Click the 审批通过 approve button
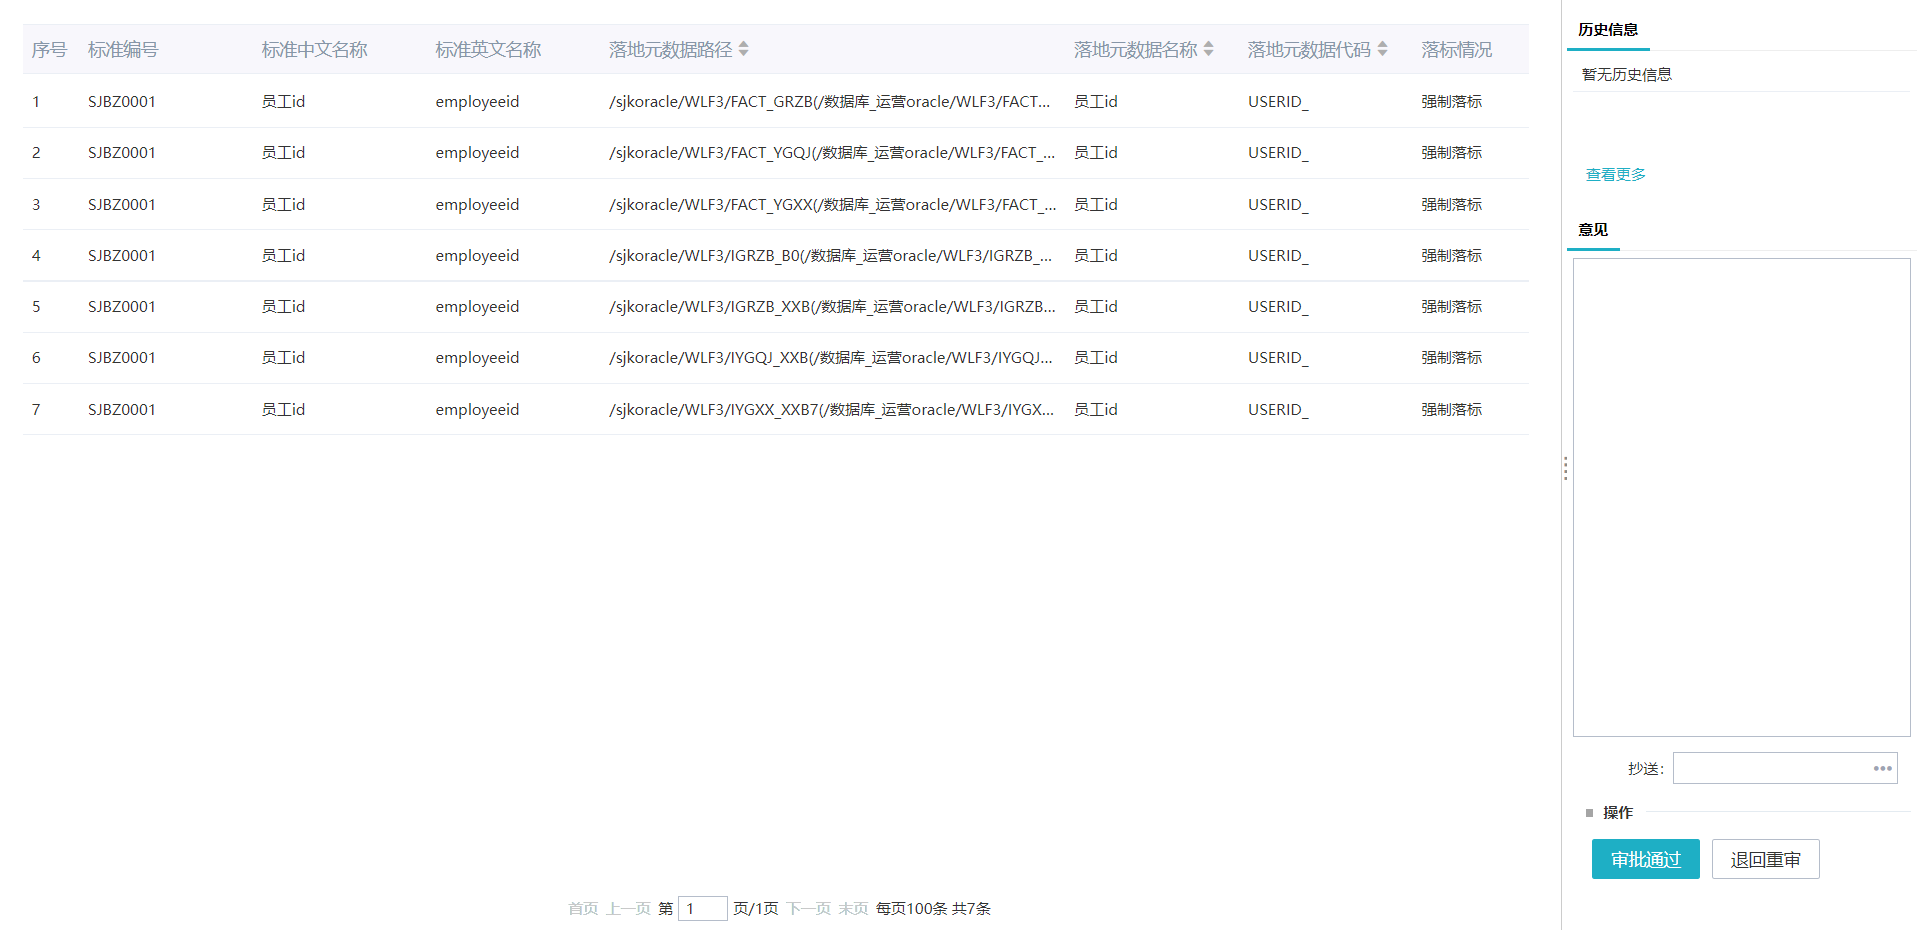Image resolution: width=1917 pixels, height=930 pixels. point(1645,859)
